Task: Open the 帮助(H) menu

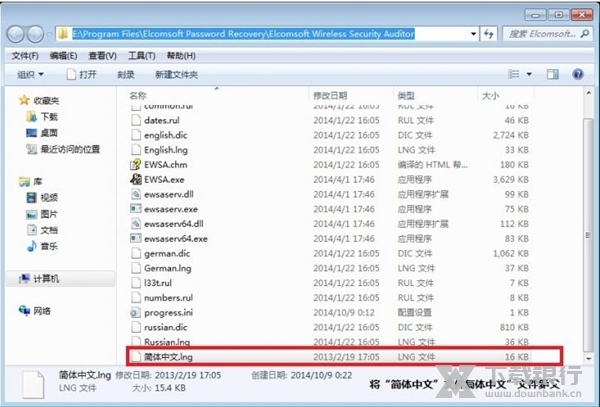Action: pos(181,56)
